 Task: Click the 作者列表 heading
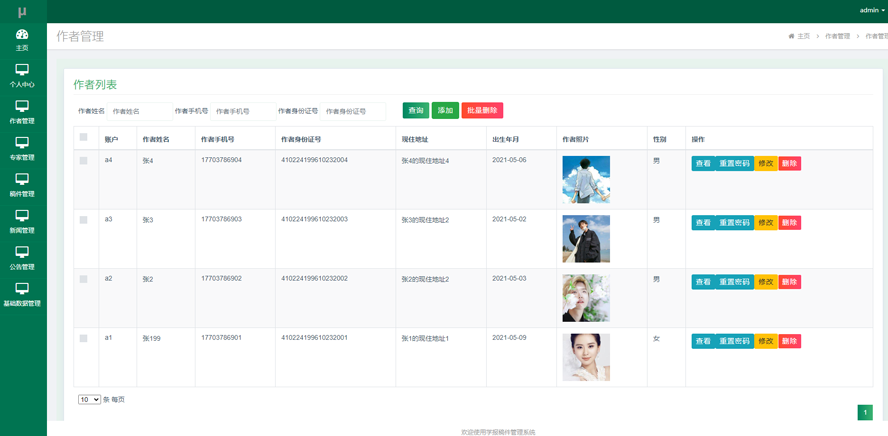(95, 85)
